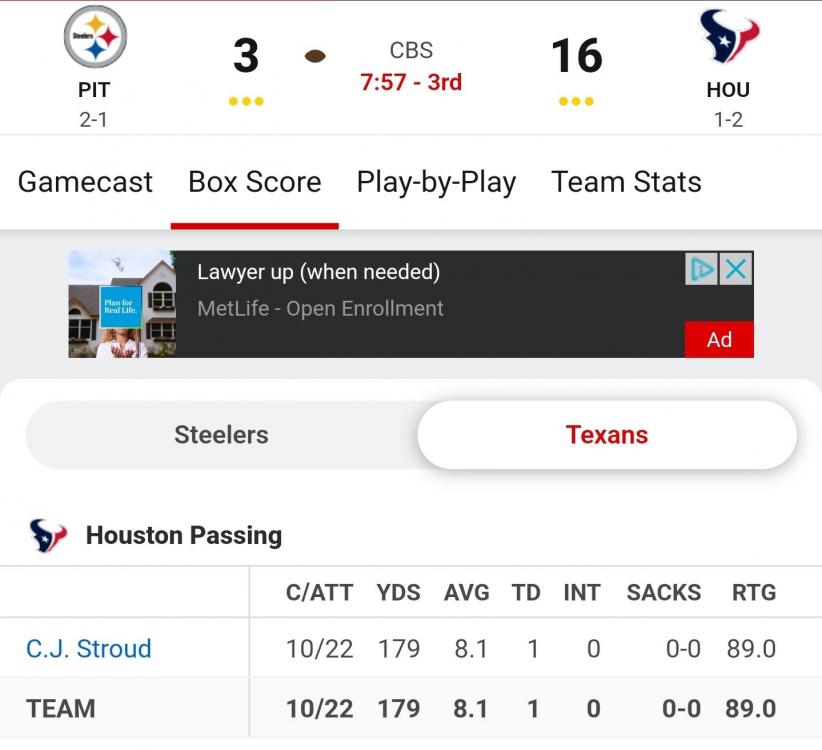
Task: Click the Pittsburgh Steelers team logo
Action: pyautogui.click(x=94, y=37)
